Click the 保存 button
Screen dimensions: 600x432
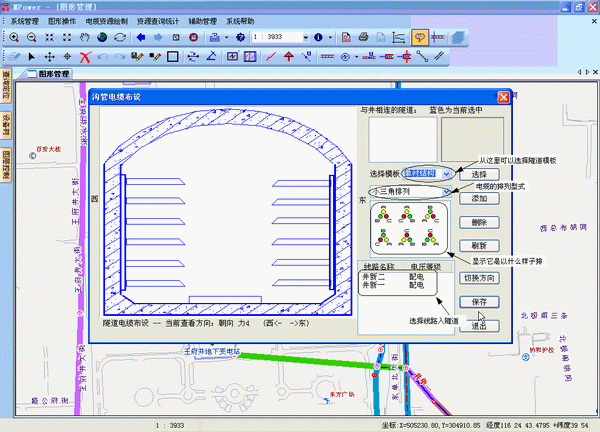479,302
